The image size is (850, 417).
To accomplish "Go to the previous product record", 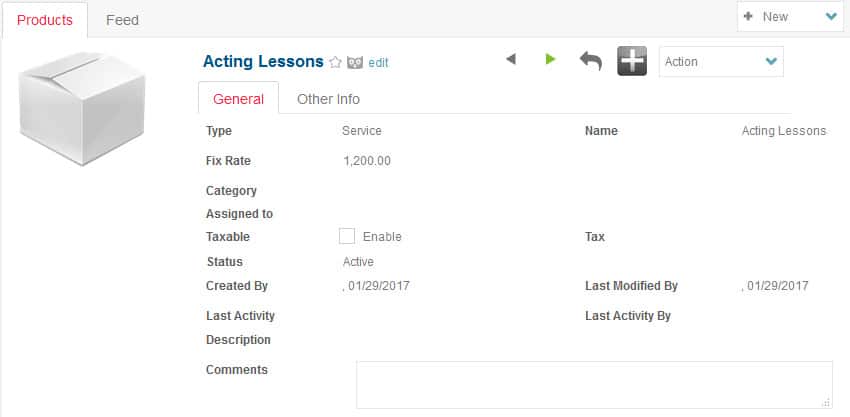I will point(511,60).
